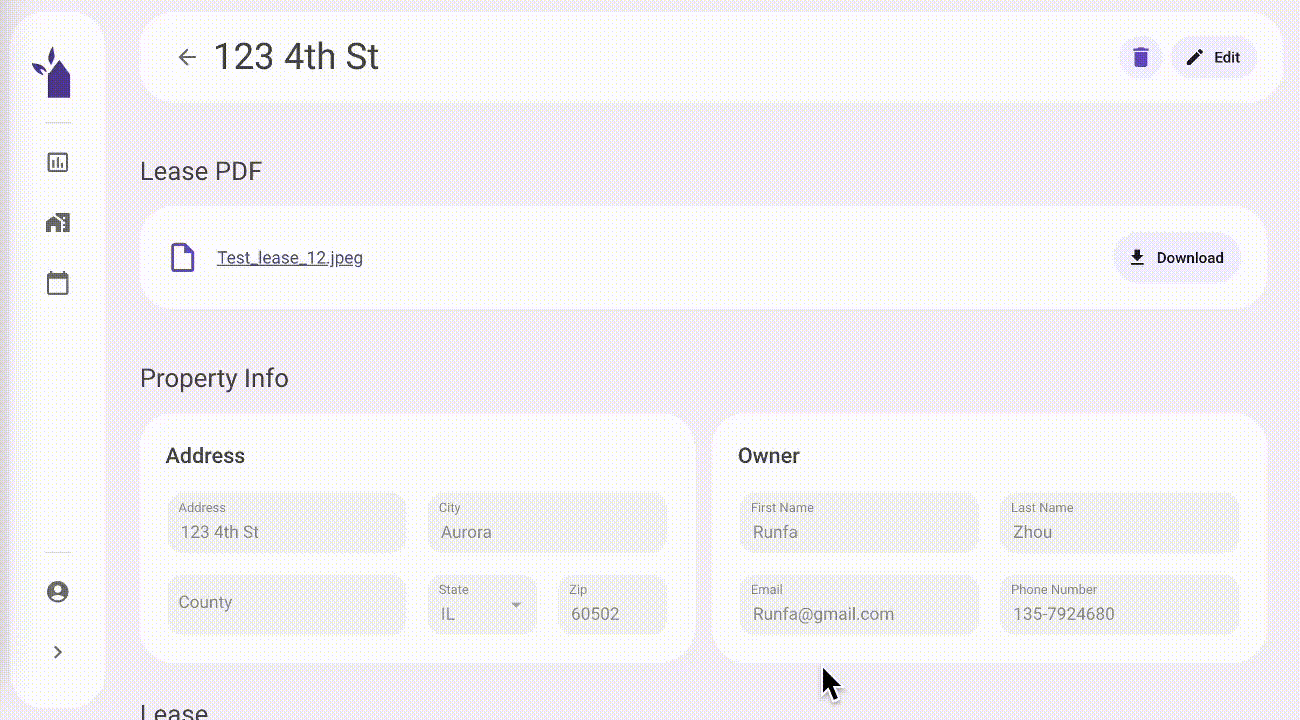Click the owner Email field
This screenshot has height=720, width=1300.
click(x=859, y=604)
